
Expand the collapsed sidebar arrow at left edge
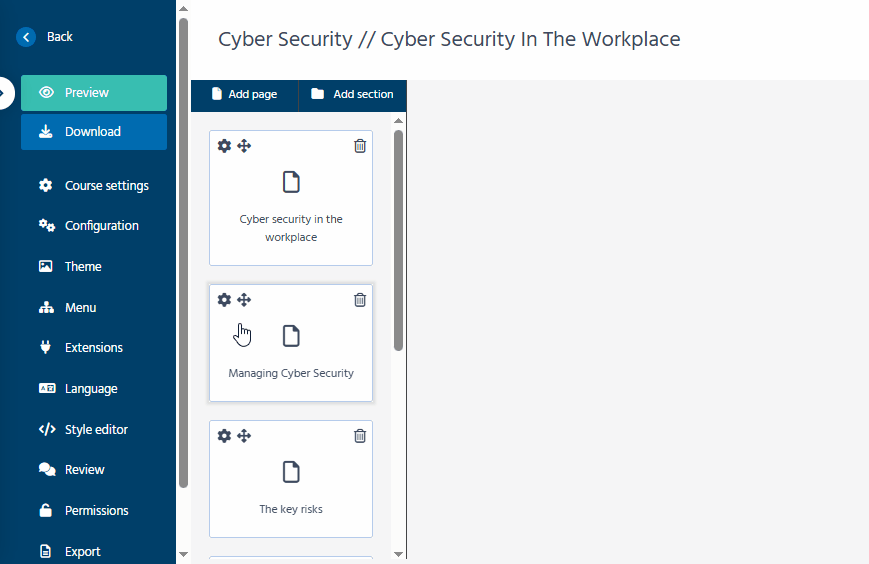tap(5, 93)
